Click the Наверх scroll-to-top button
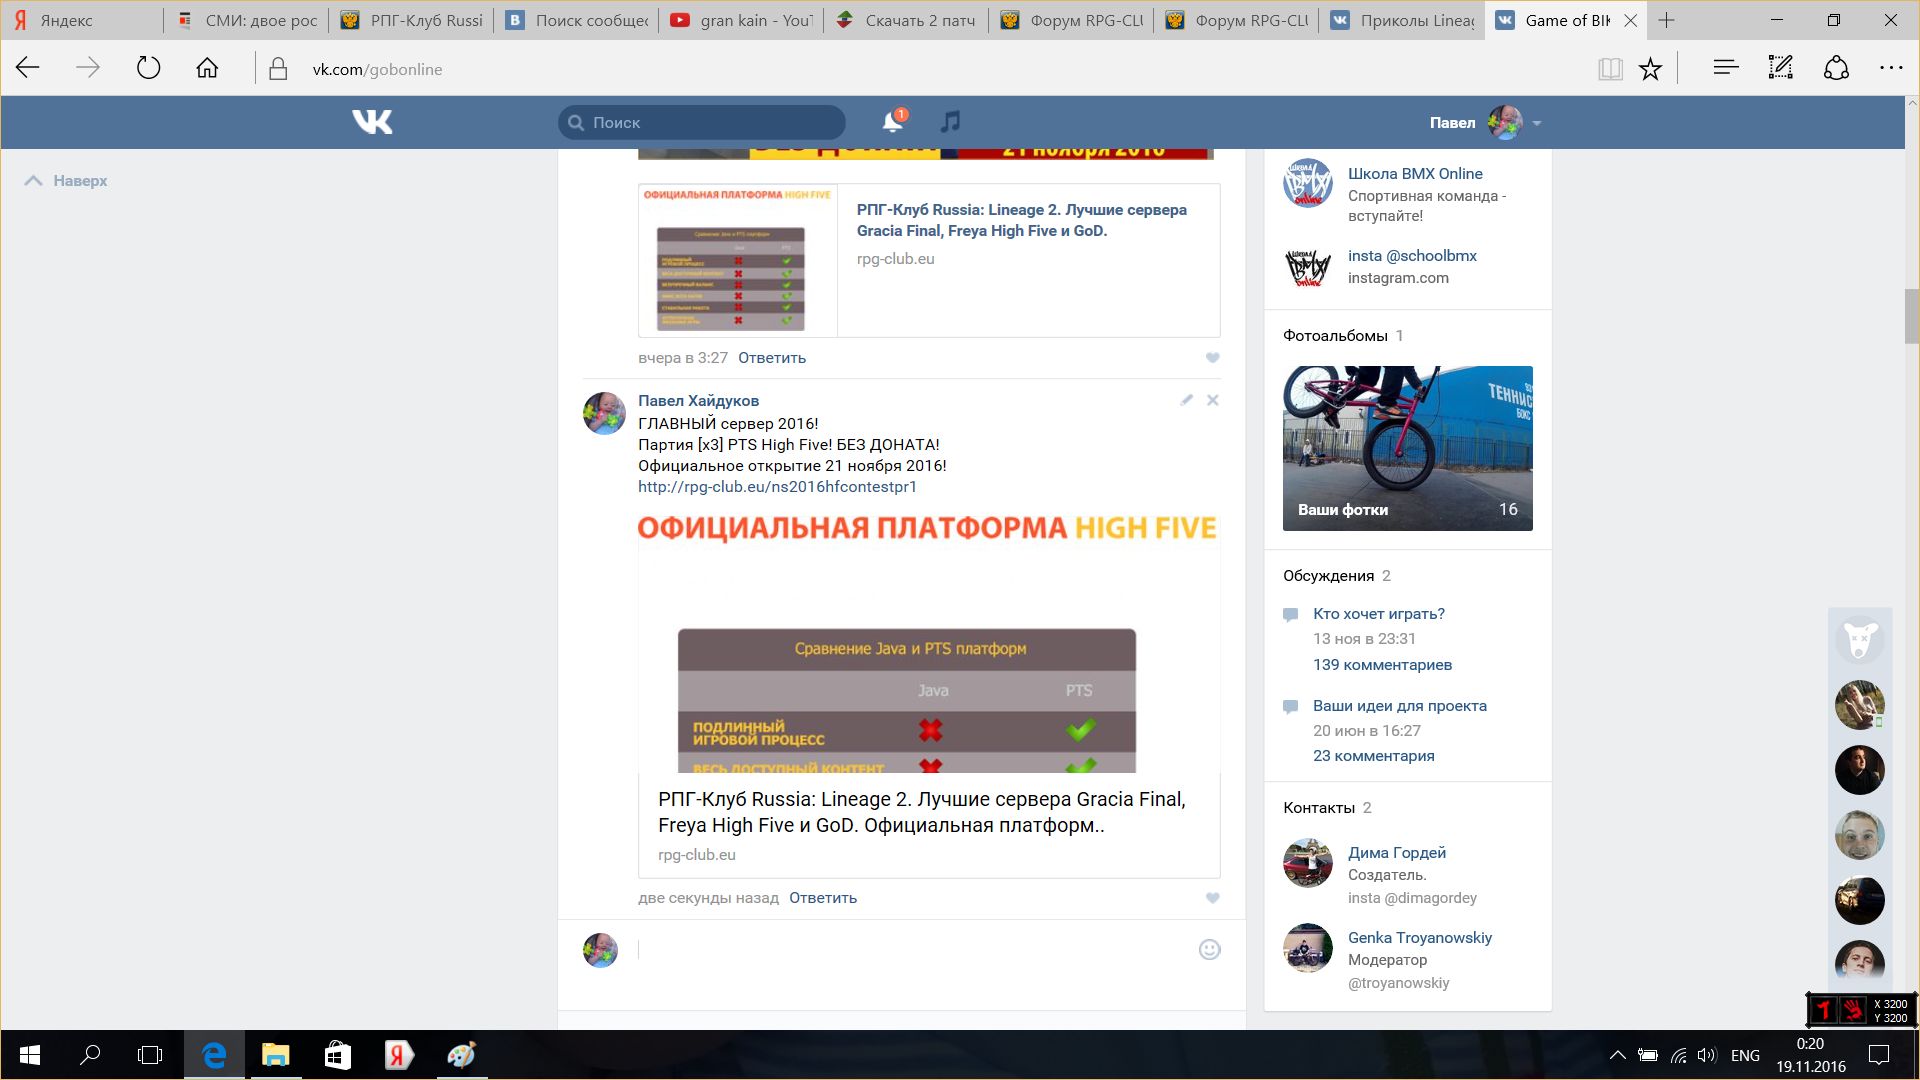This screenshot has width=1920, height=1080. [66, 181]
